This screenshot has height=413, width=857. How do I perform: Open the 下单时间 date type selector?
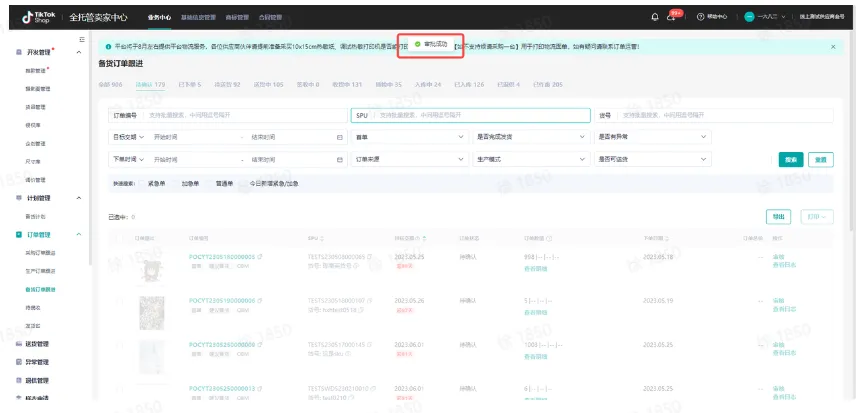128,160
